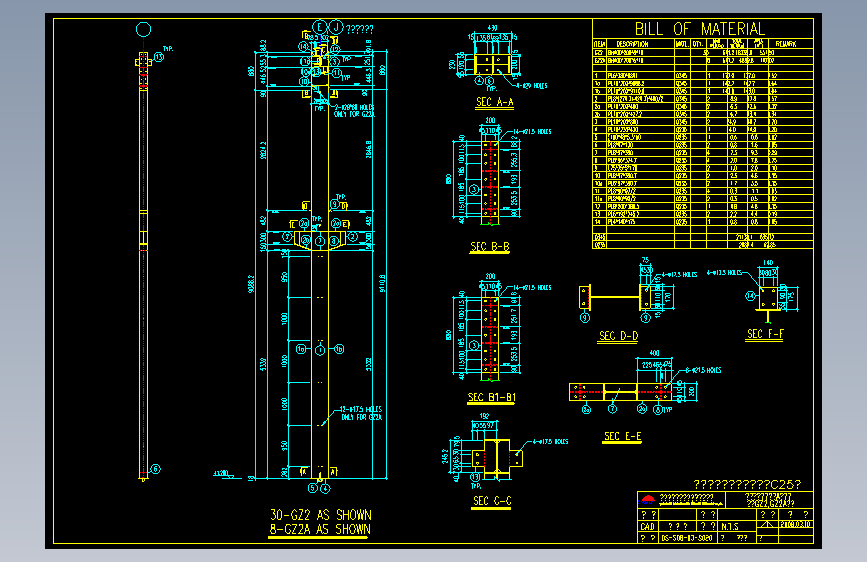Select the SEC B-B section label

click(x=490, y=247)
